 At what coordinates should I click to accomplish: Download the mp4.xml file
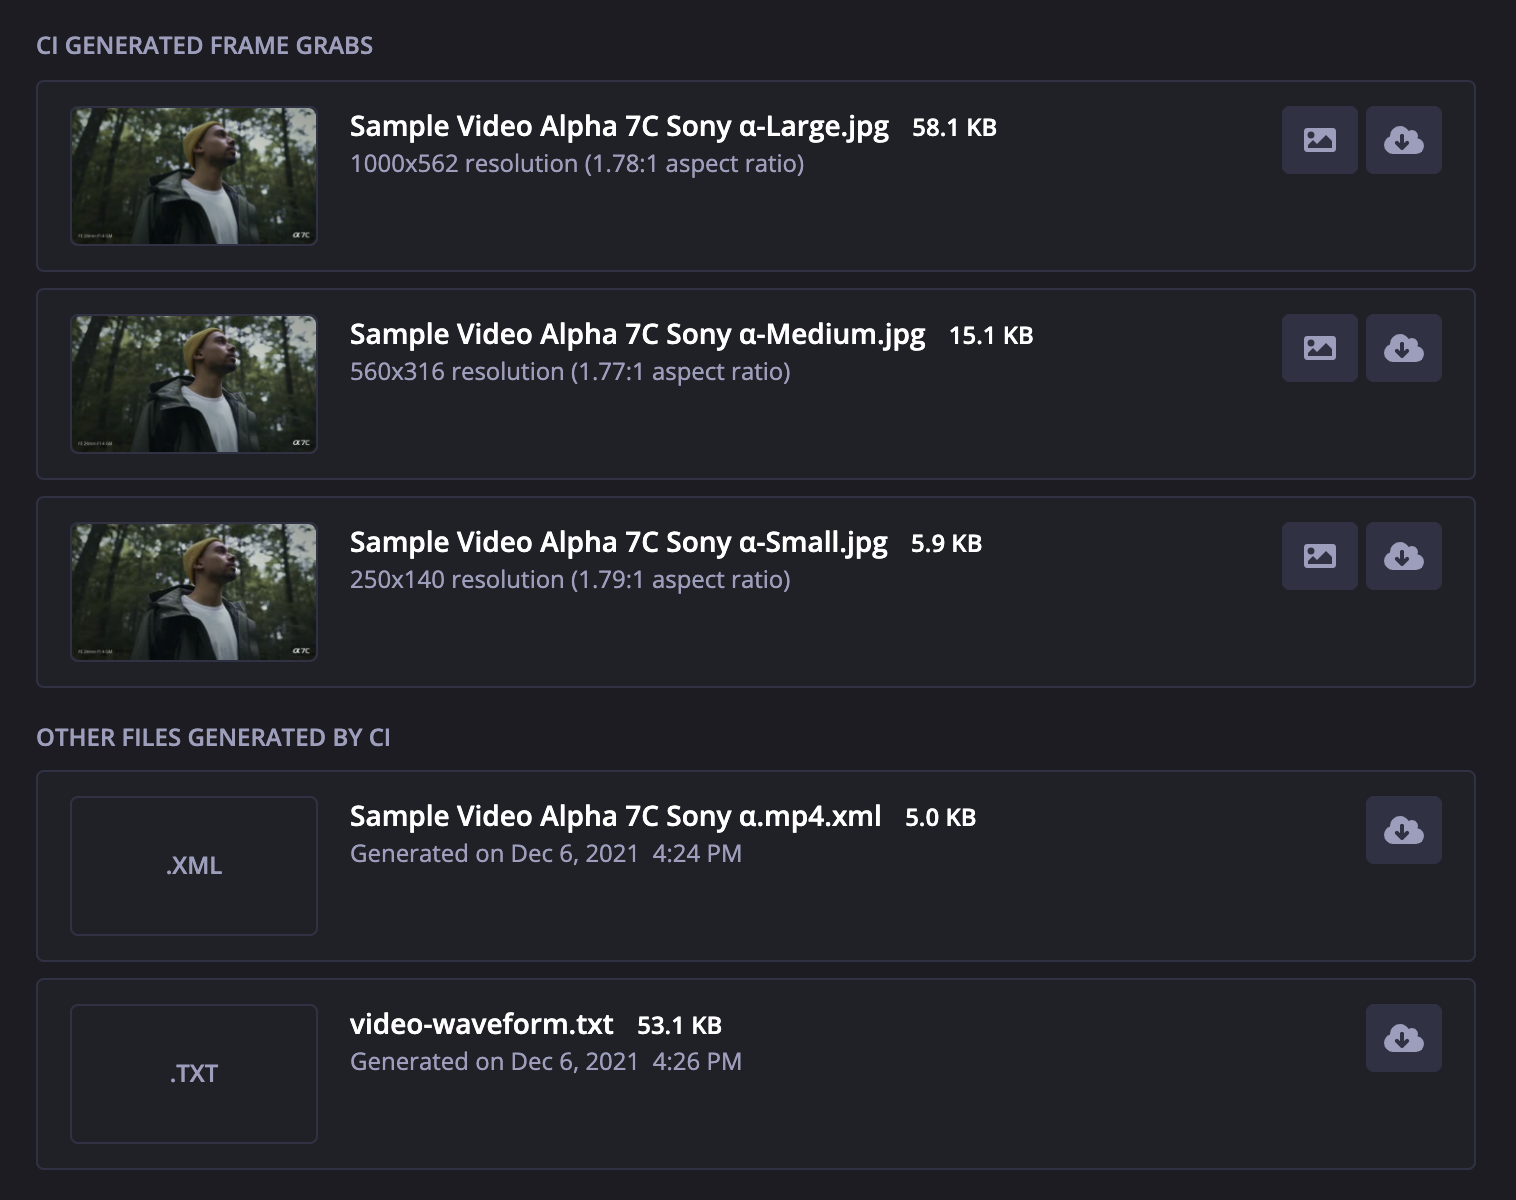click(x=1403, y=830)
